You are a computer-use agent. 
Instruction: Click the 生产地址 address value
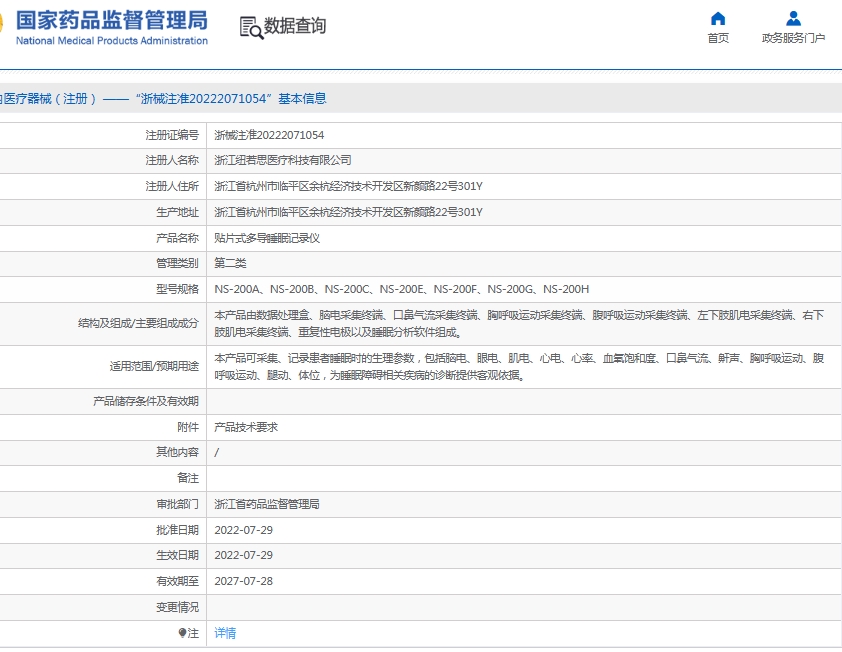coord(349,212)
